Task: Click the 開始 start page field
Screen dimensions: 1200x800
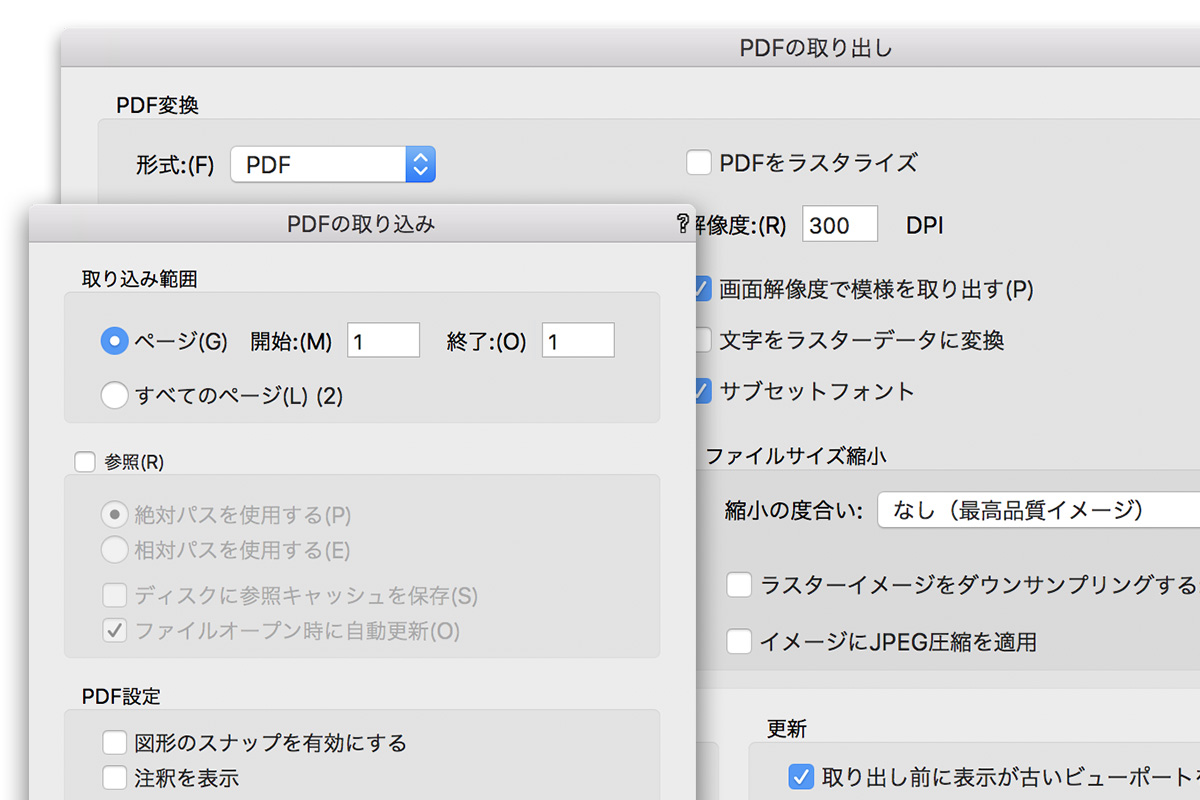Action: [383, 341]
